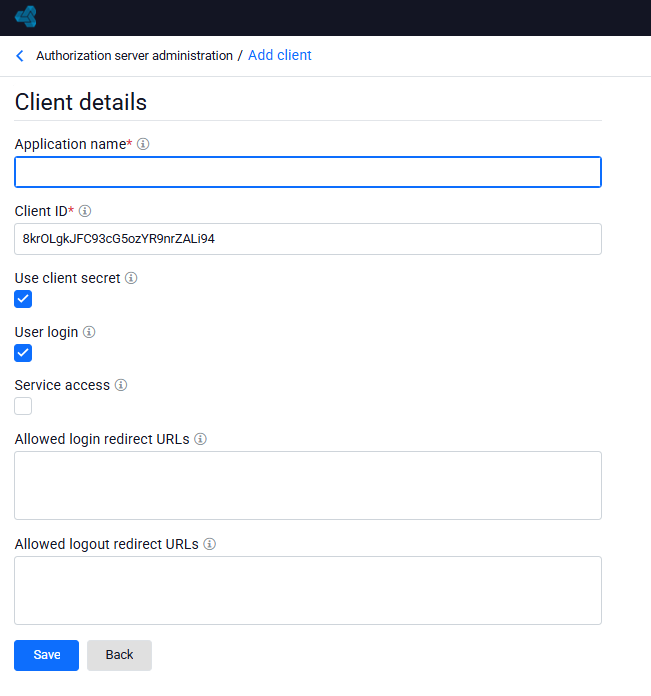Select the Add client breadcrumb
651x696 pixels.
pyautogui.click(x=280, y=55)
